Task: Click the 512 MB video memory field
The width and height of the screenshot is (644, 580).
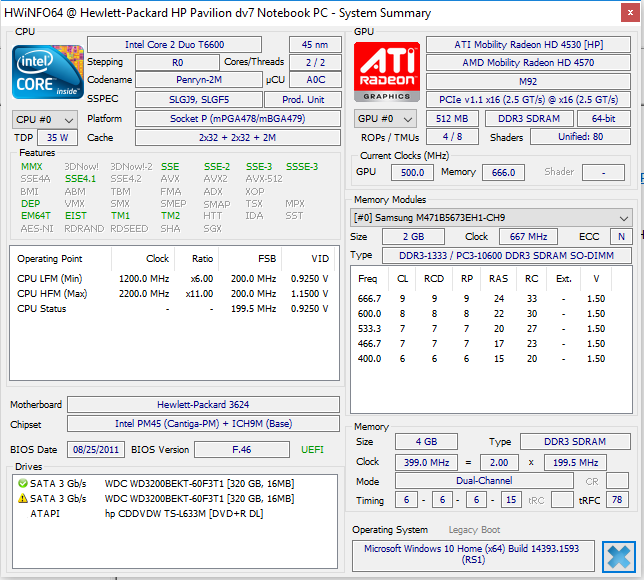Action: (452, 119)
